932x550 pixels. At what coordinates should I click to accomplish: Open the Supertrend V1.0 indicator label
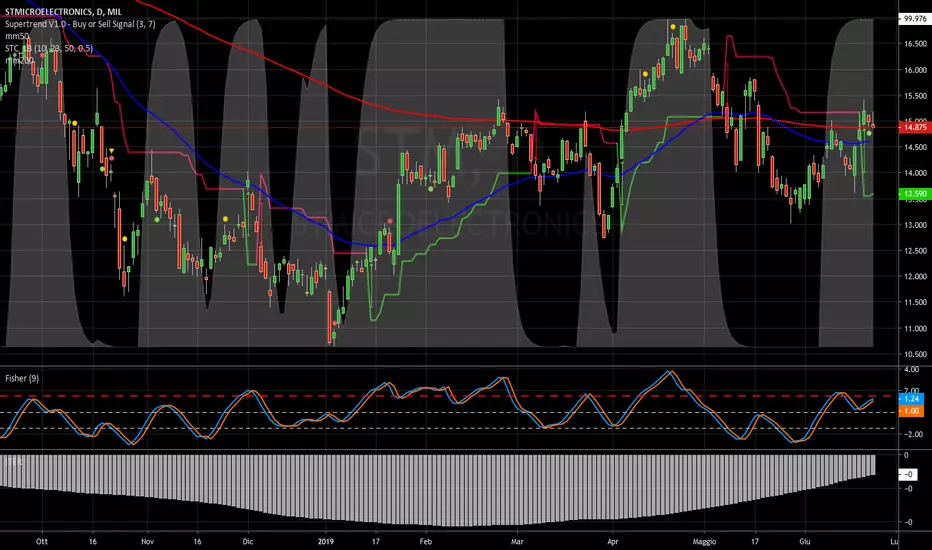pos(80,24)
